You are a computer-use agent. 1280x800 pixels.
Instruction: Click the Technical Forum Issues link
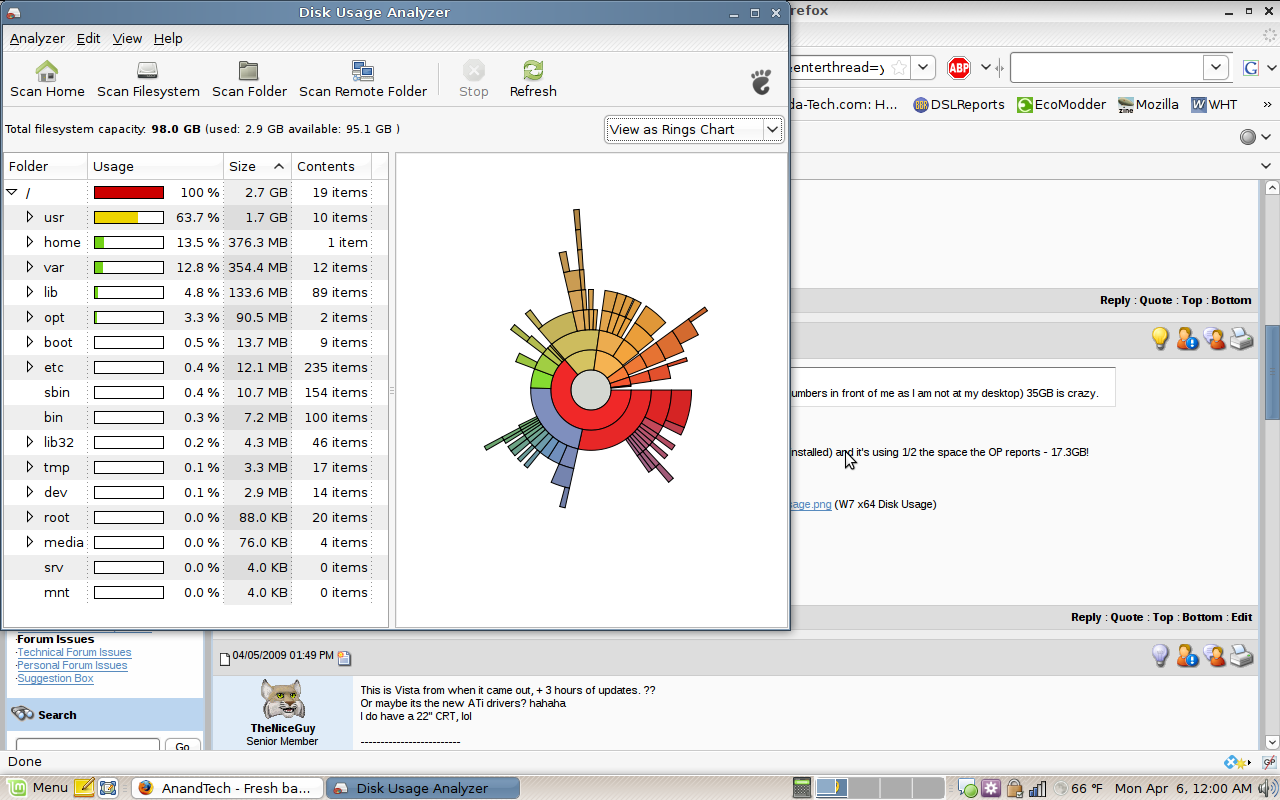(74, 652)
